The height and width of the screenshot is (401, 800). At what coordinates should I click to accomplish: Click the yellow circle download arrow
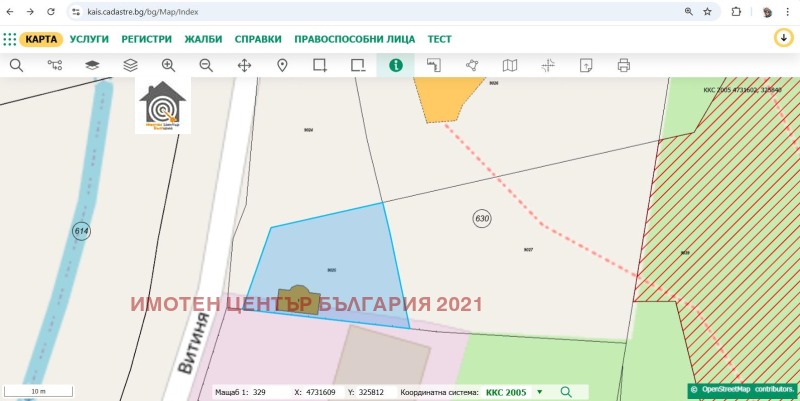[784, 38]
